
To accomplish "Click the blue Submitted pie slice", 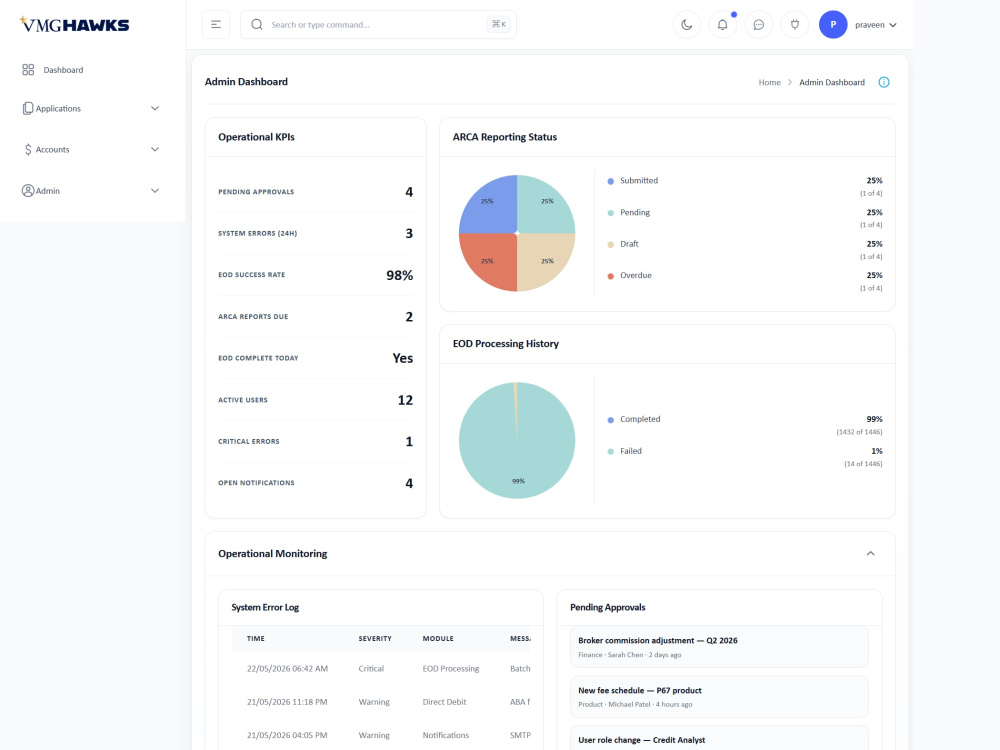I will [492, 209].
